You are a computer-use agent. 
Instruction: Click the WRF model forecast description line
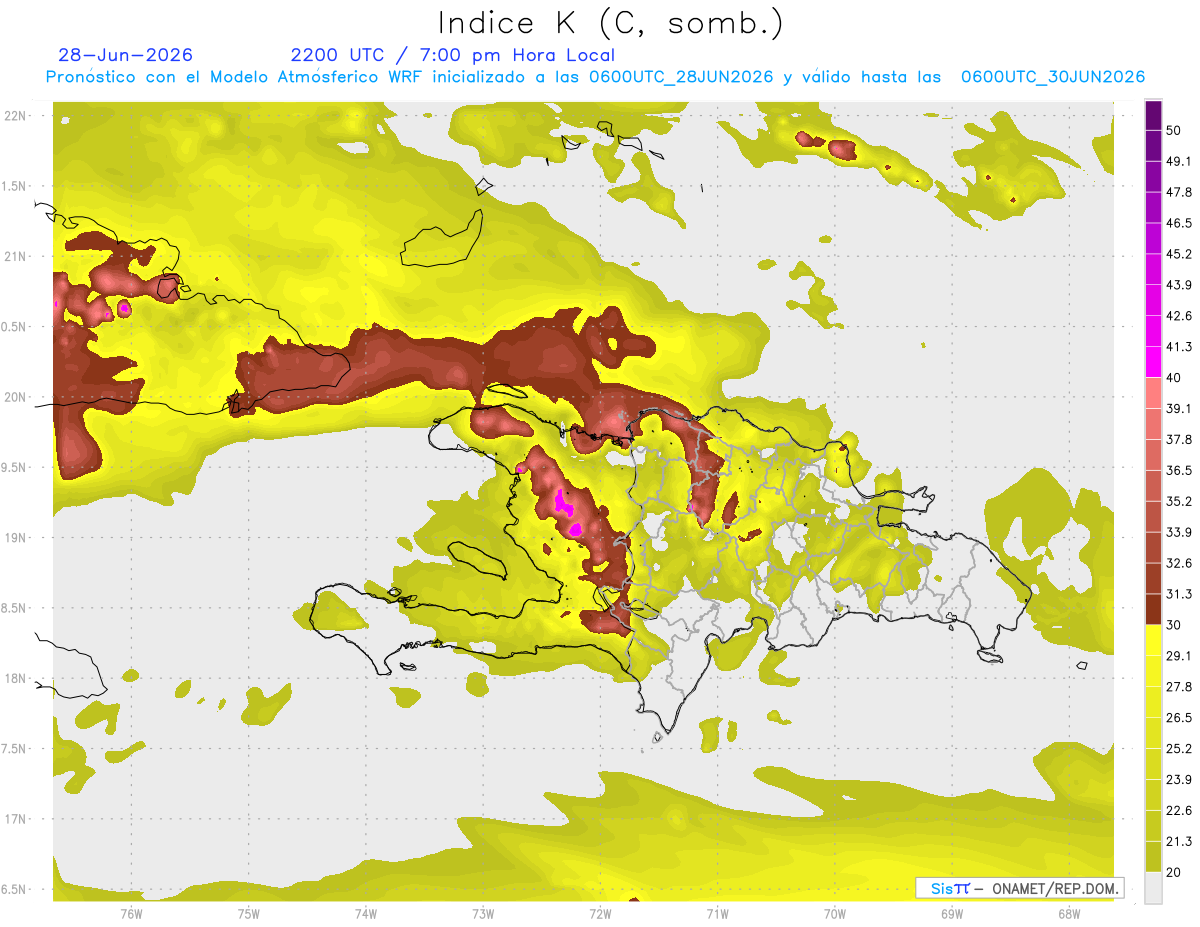595,77
